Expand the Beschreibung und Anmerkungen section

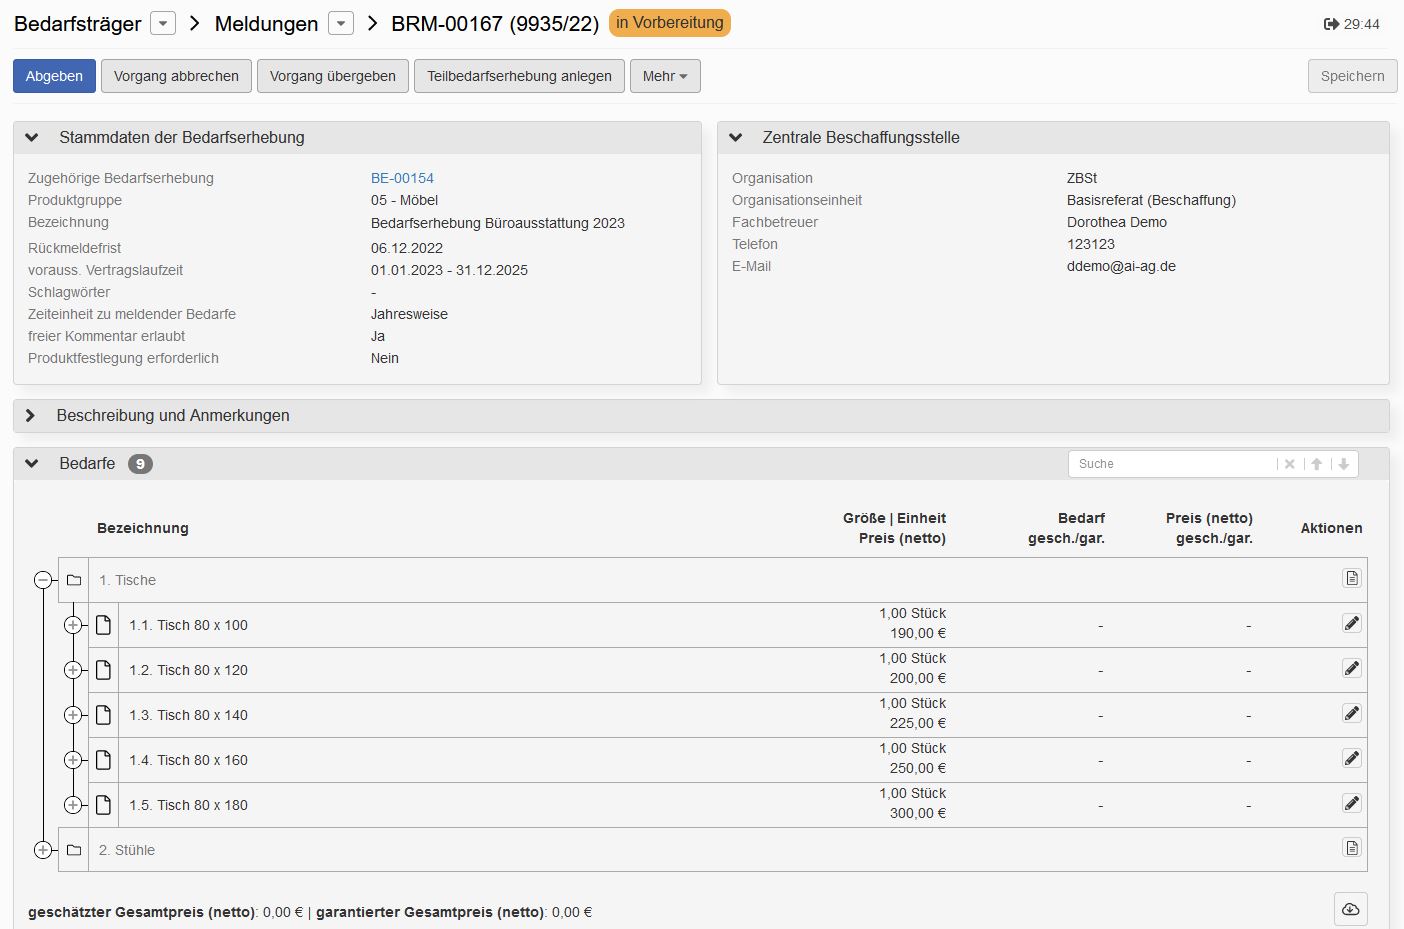[x=31, y=415]
